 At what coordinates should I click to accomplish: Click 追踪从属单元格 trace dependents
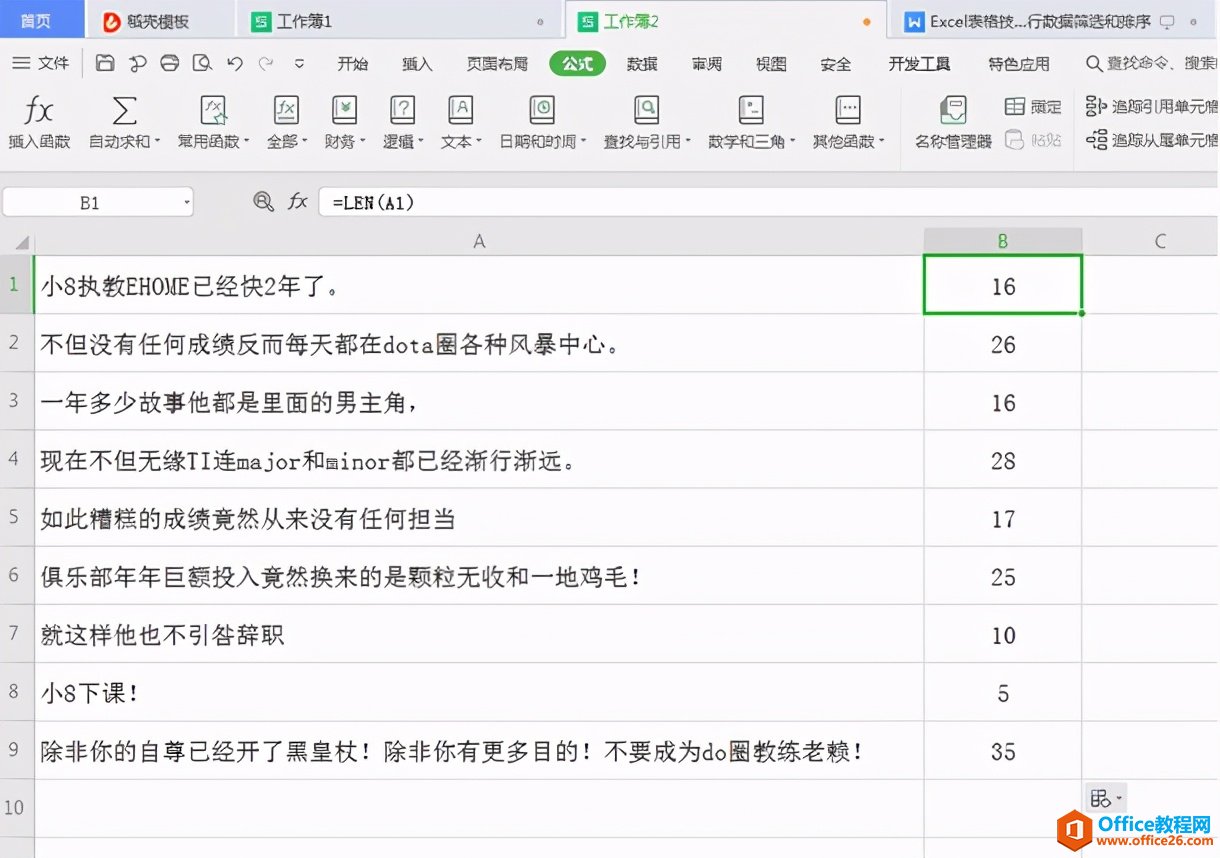coord(1154,140)
